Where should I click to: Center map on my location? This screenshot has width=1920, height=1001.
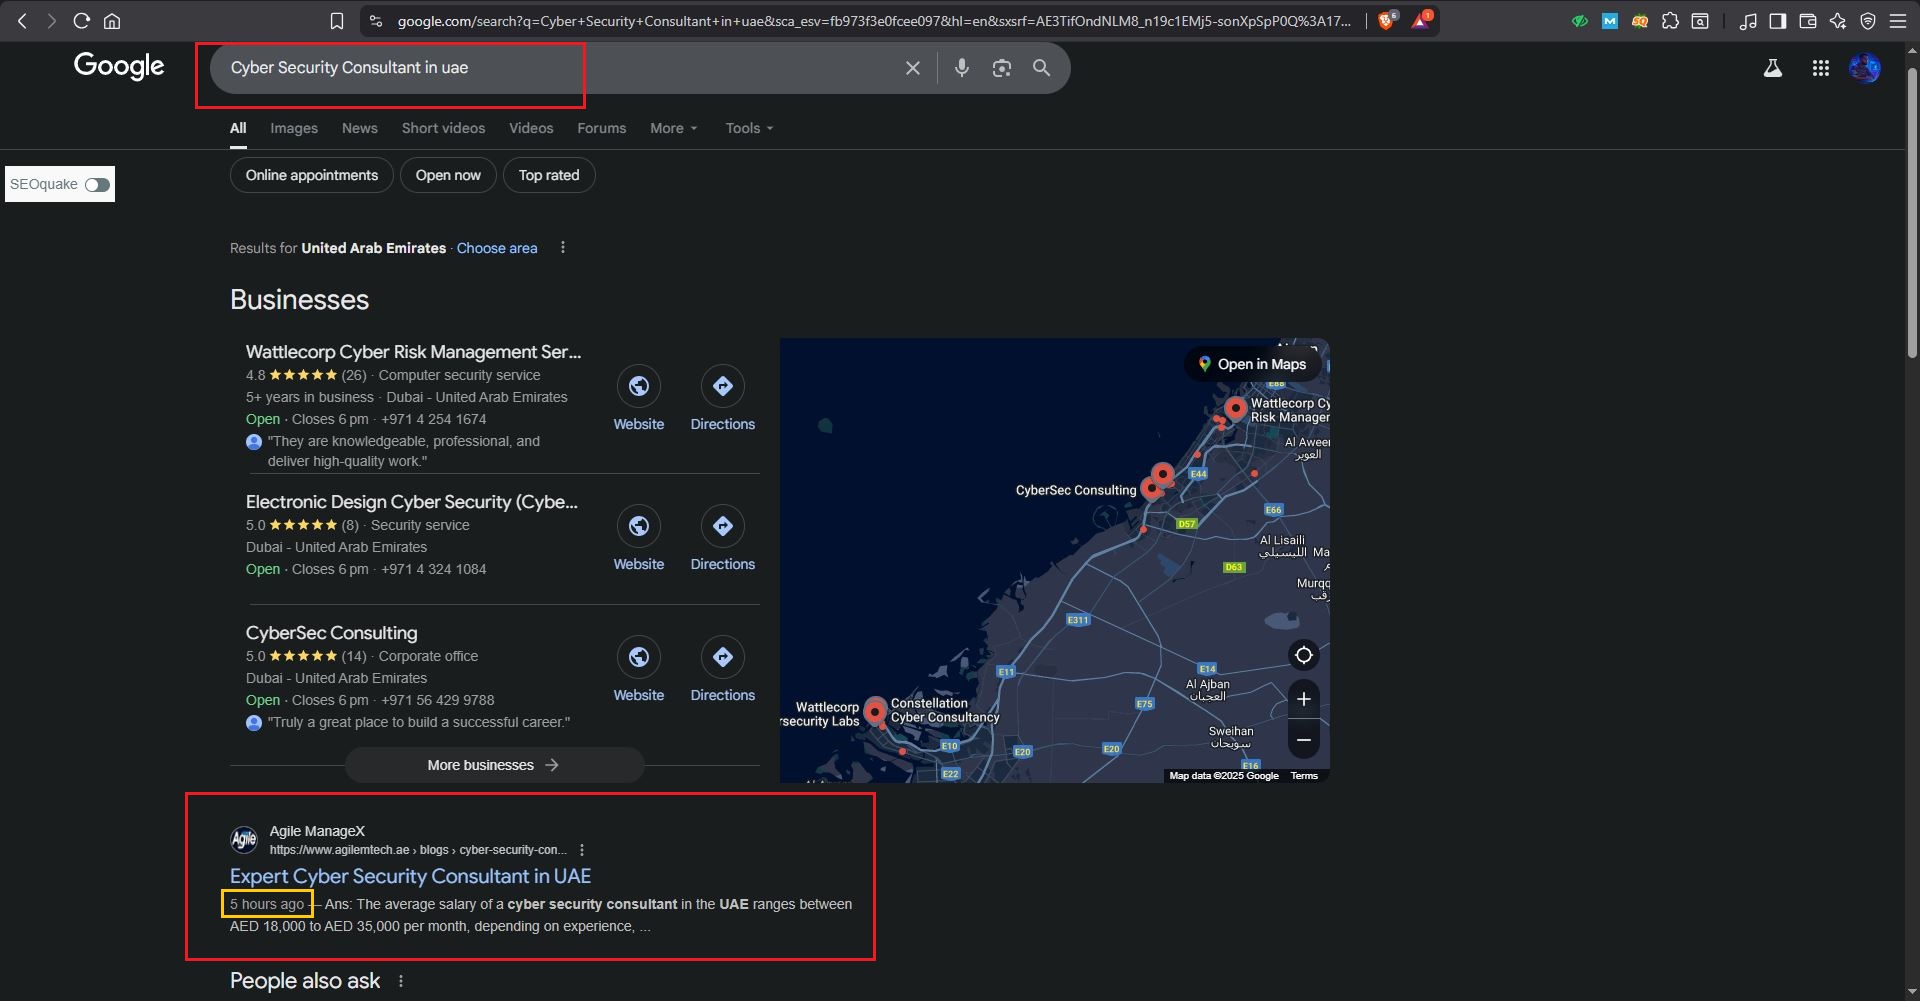point(1303,656)
